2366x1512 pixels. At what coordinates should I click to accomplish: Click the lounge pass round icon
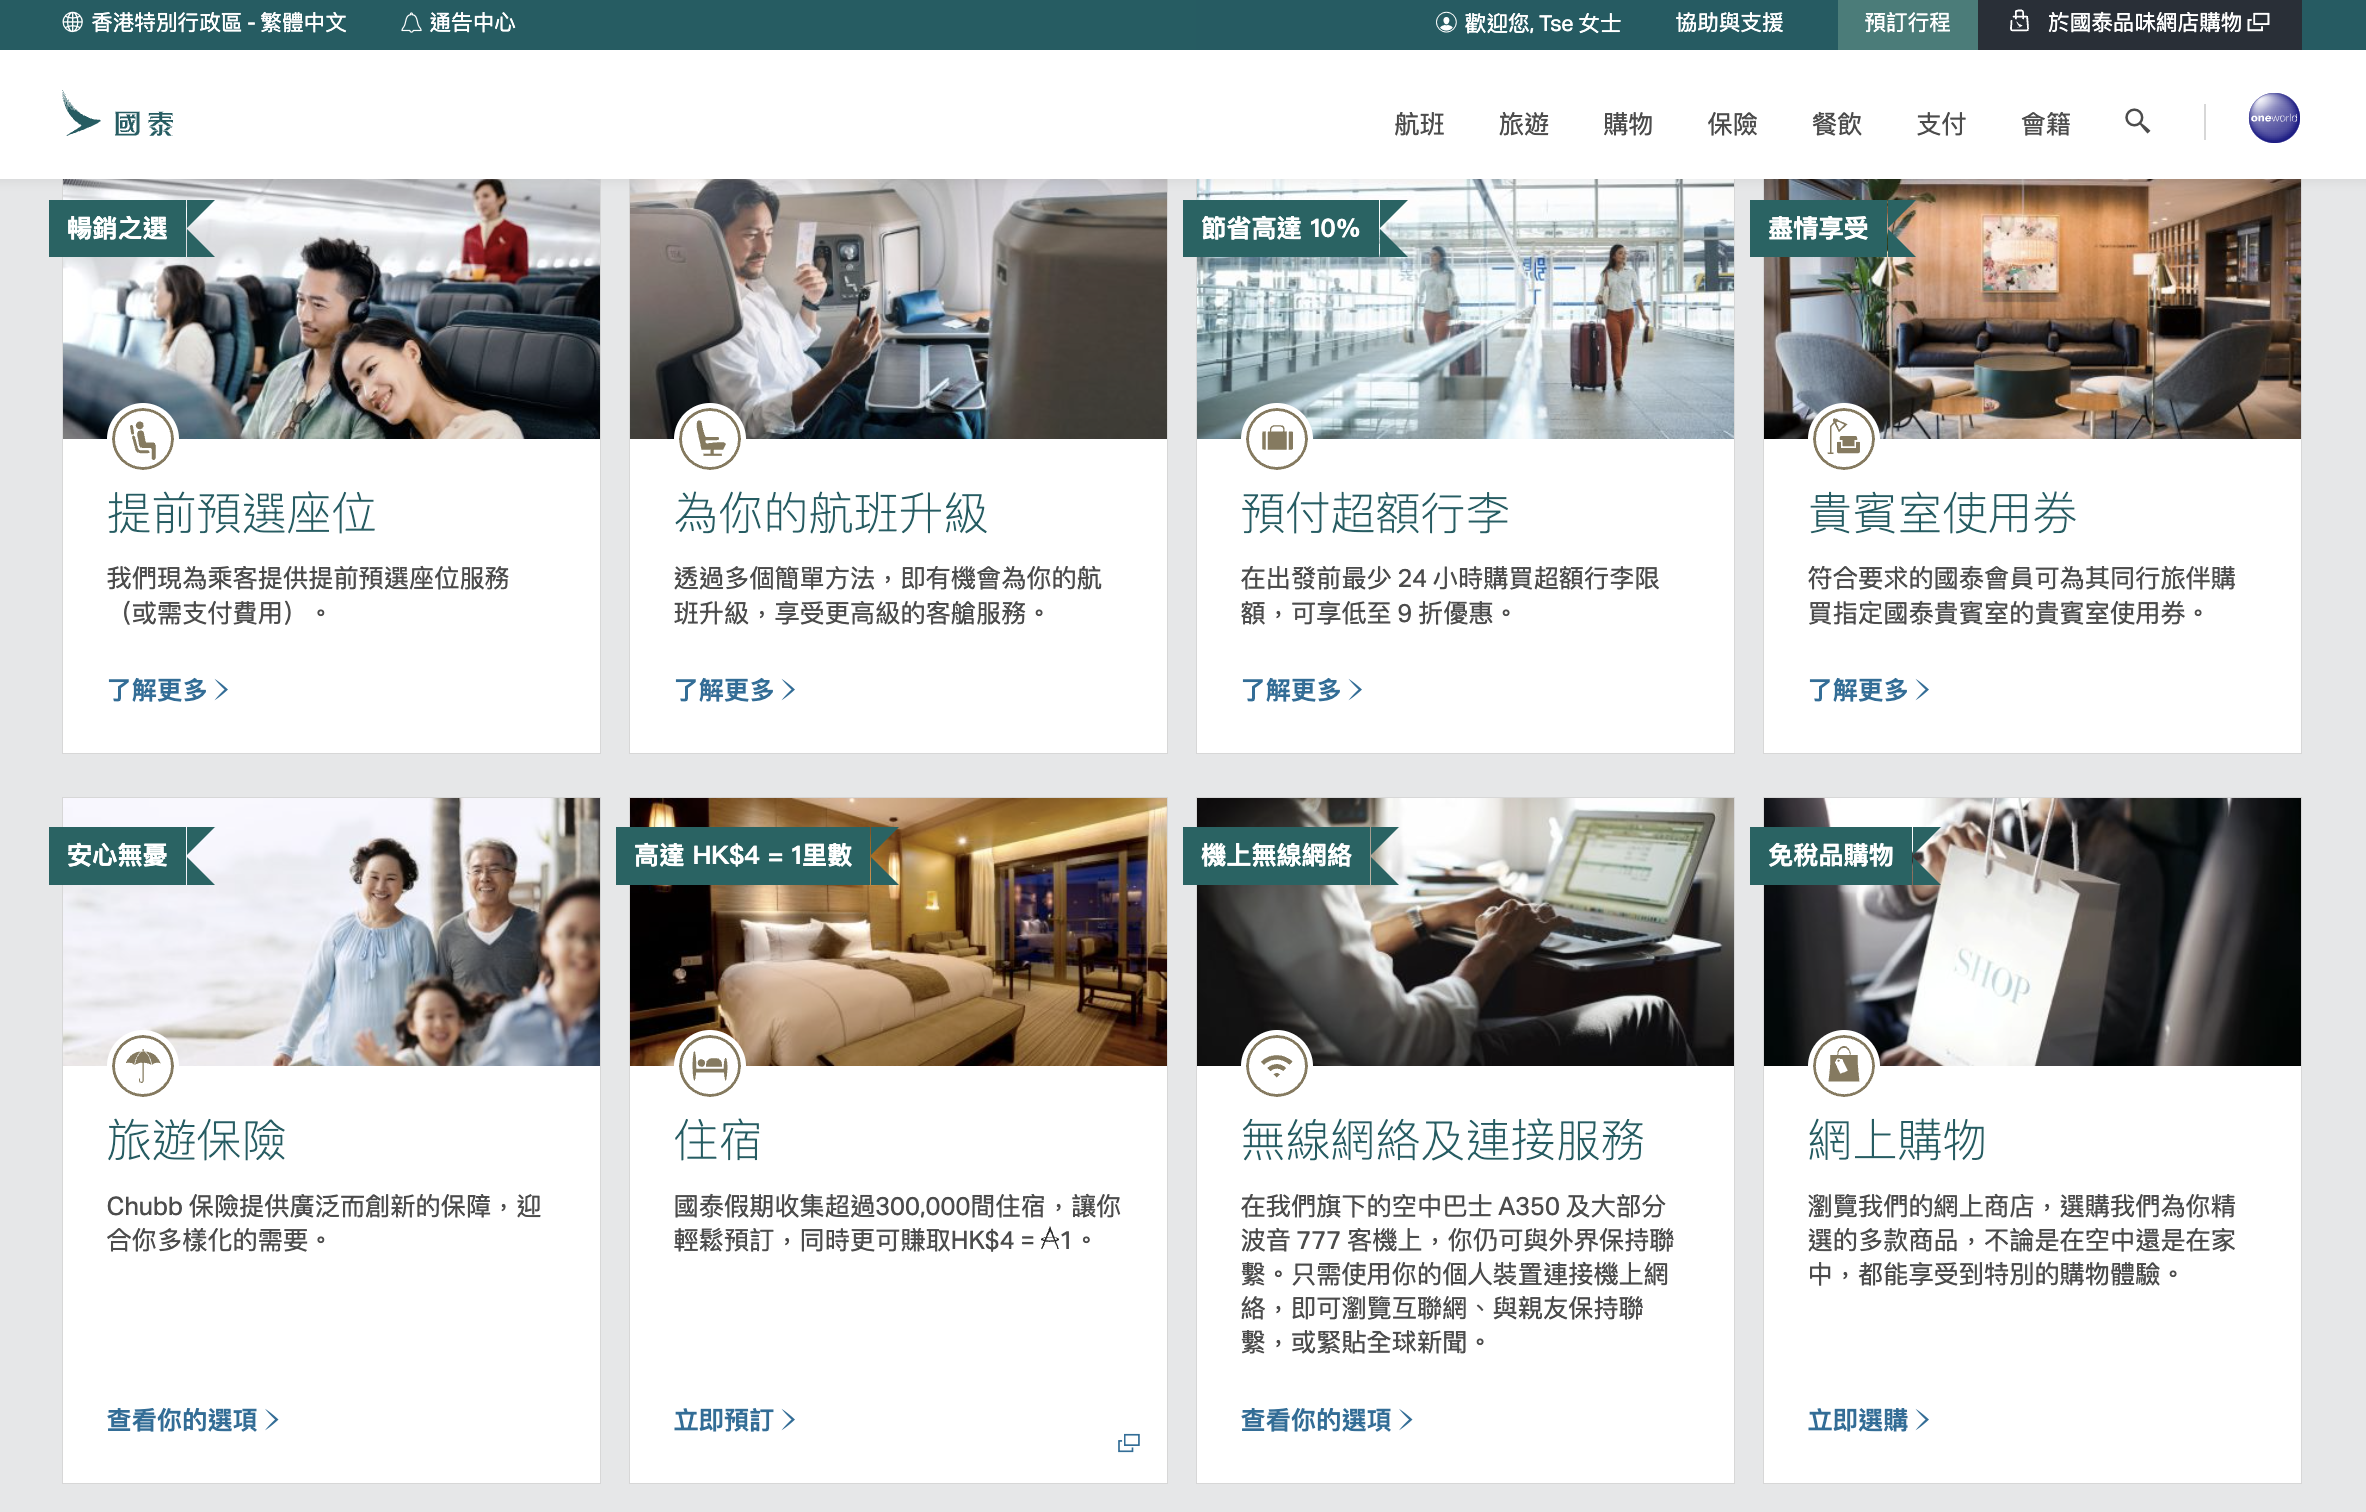pyautogui.click(x=1843, y=439)
